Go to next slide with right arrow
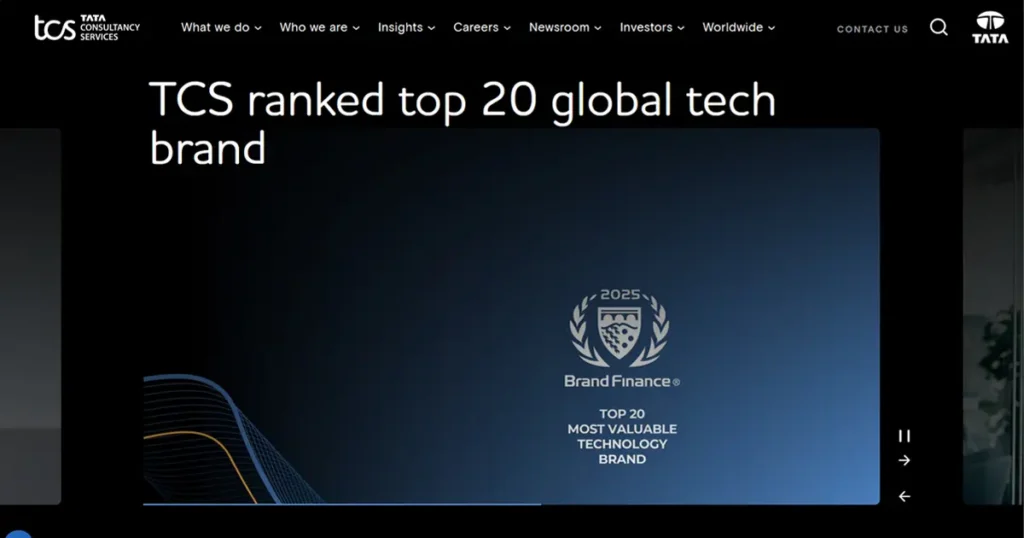 [904, 460]
